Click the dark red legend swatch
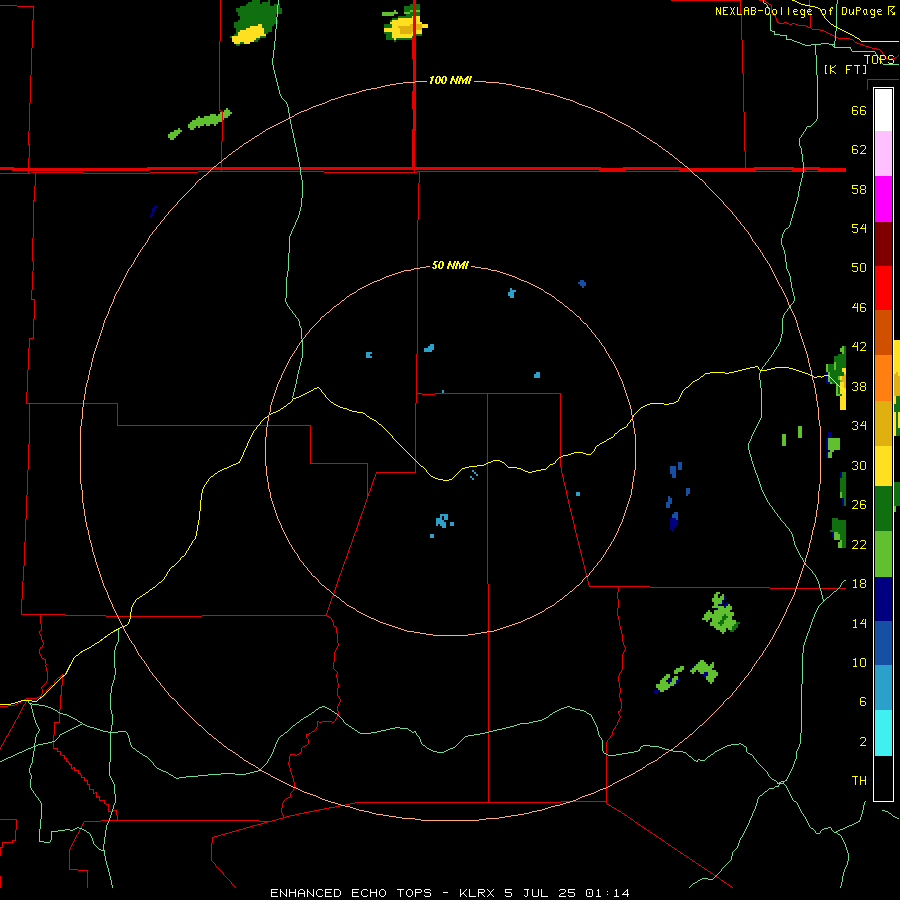 883,243
